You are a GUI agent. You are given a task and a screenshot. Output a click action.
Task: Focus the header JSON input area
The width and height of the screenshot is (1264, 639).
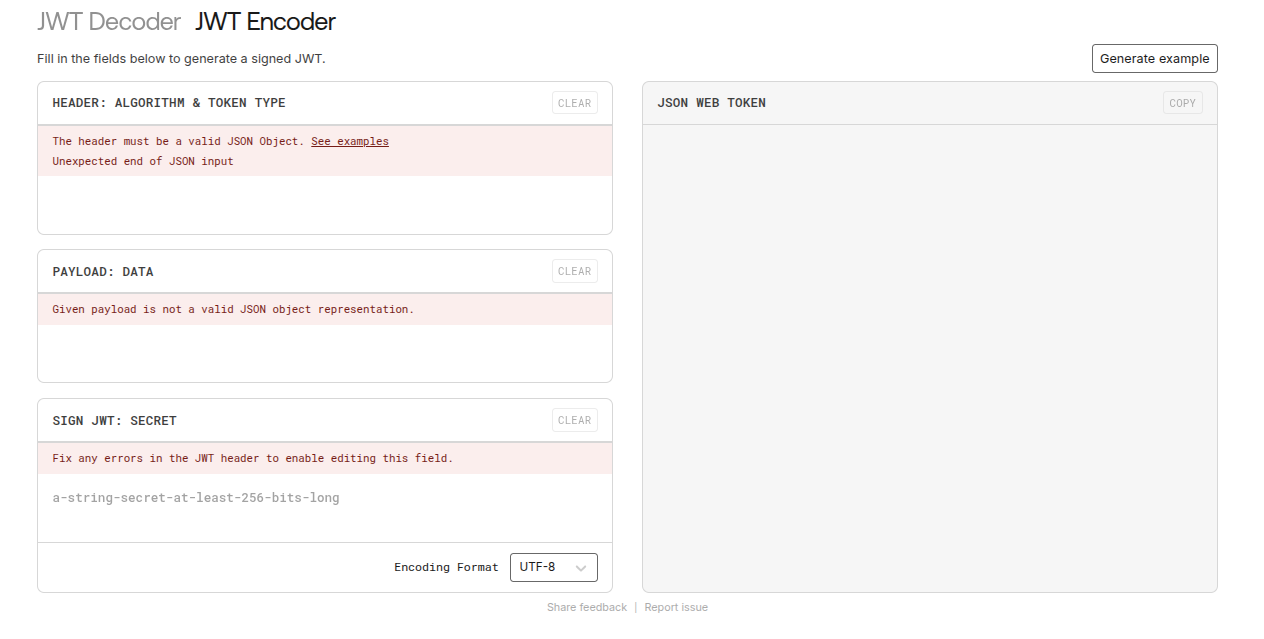click(x=324, y=204)
